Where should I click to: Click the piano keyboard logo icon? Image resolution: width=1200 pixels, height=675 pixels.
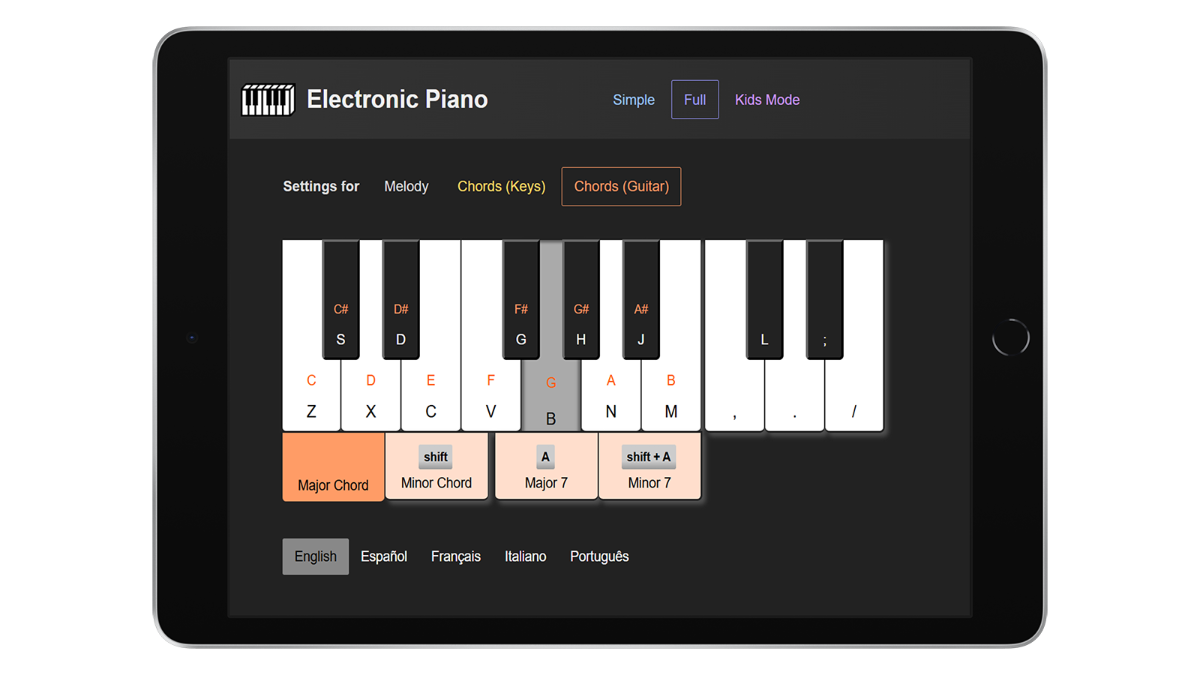tap(267, 99)
